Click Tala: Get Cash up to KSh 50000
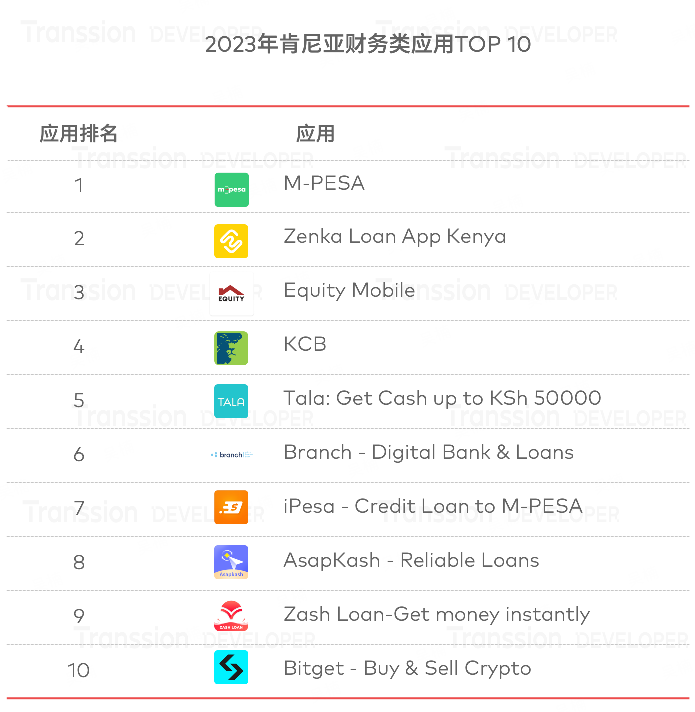Image resolution: width=695 pixels, height=712 pixels. pos(442,398)
